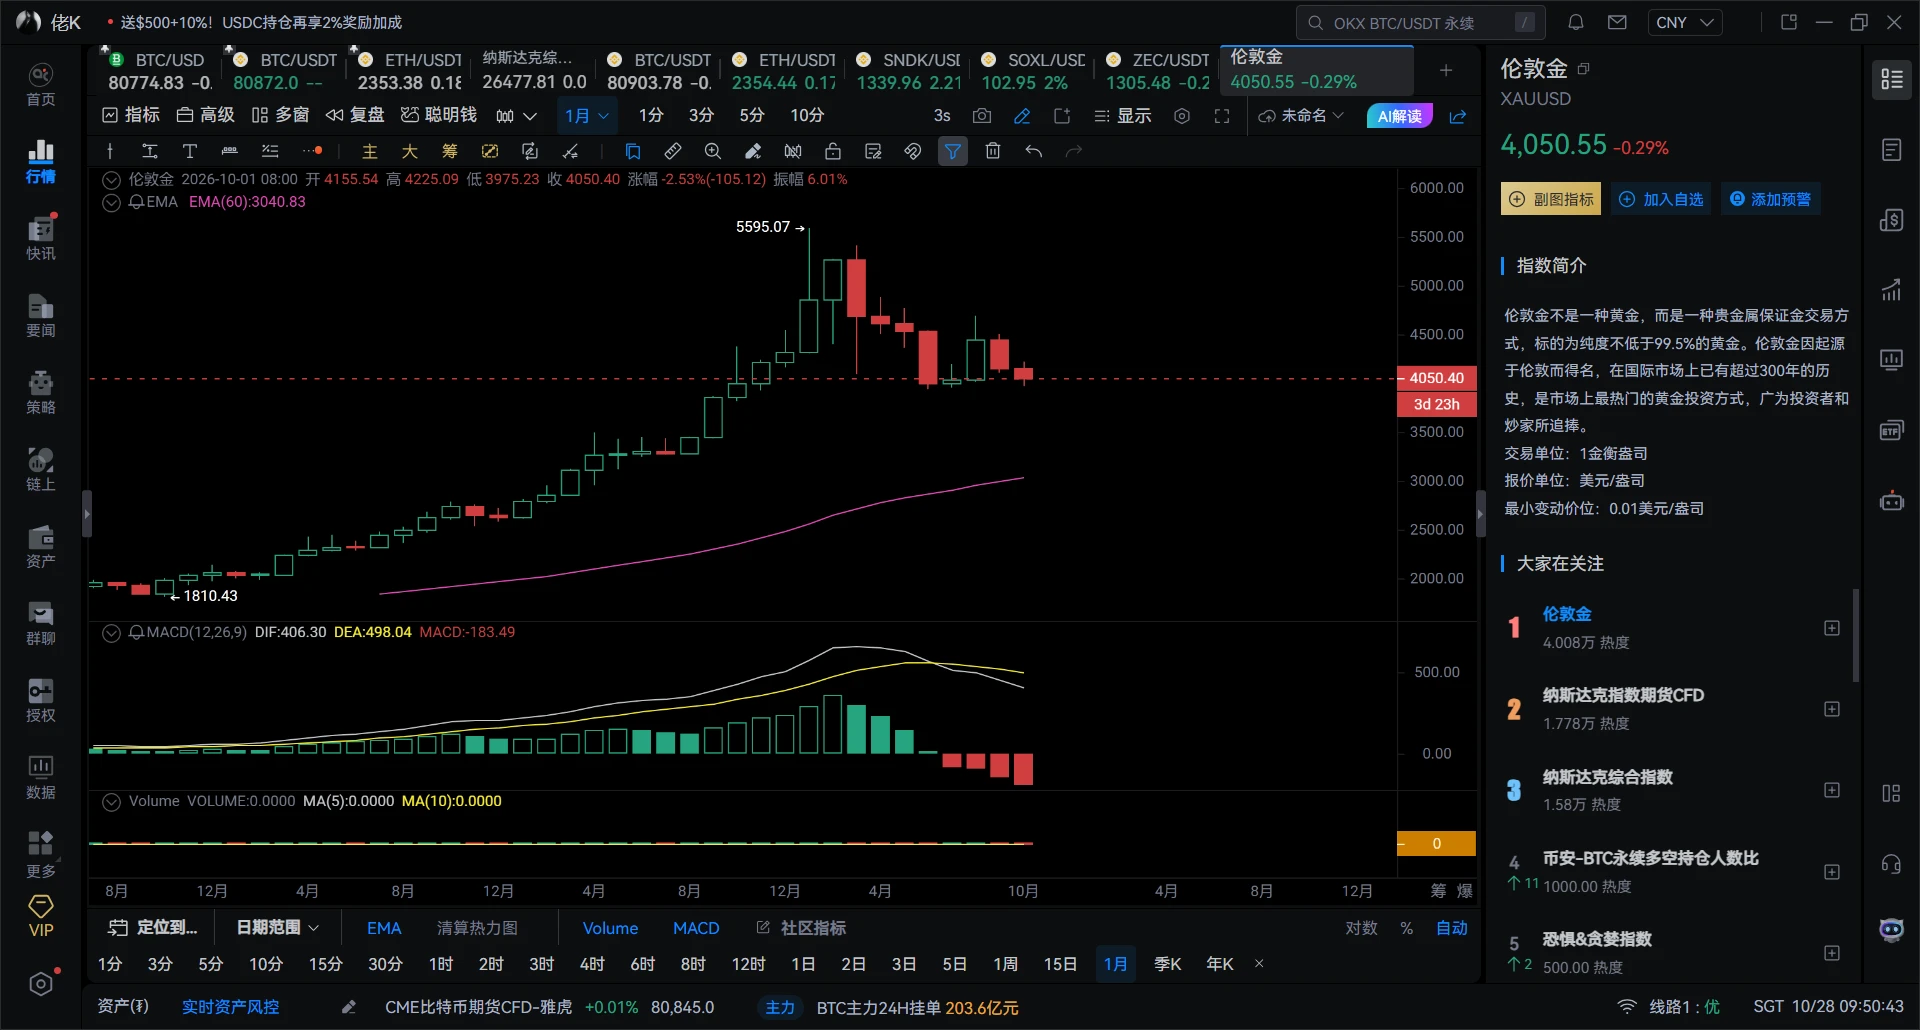
Task: Switch to the ZEC/USDT tab
Action: tap(1157, 71)
